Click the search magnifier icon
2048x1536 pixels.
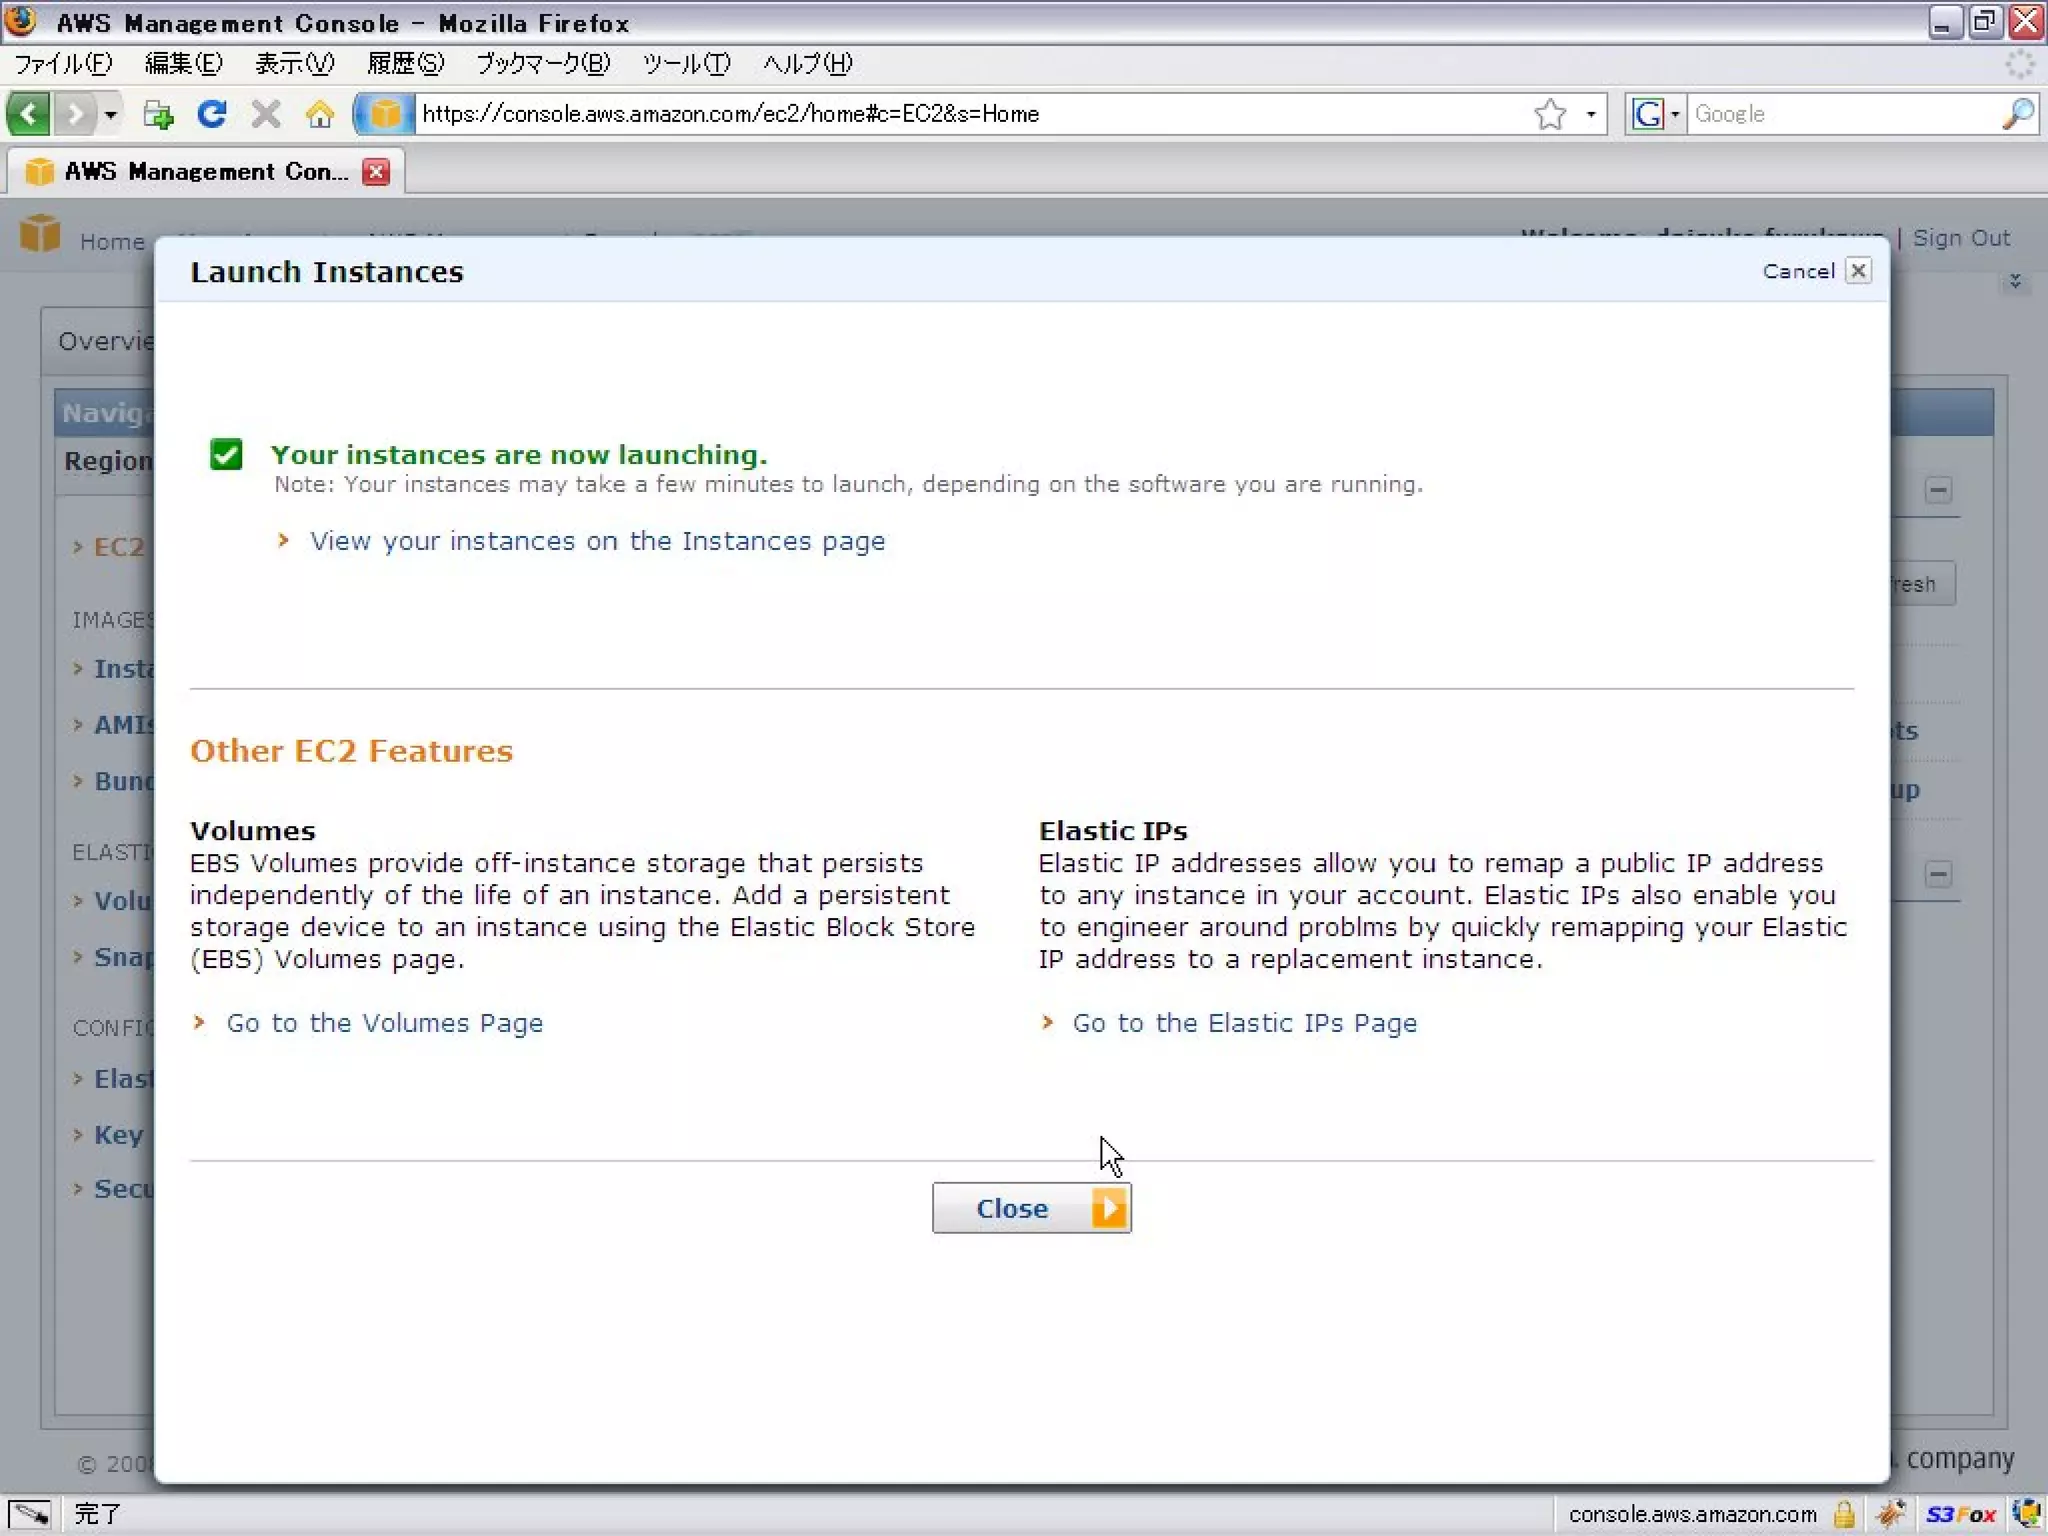[2019, 114]
